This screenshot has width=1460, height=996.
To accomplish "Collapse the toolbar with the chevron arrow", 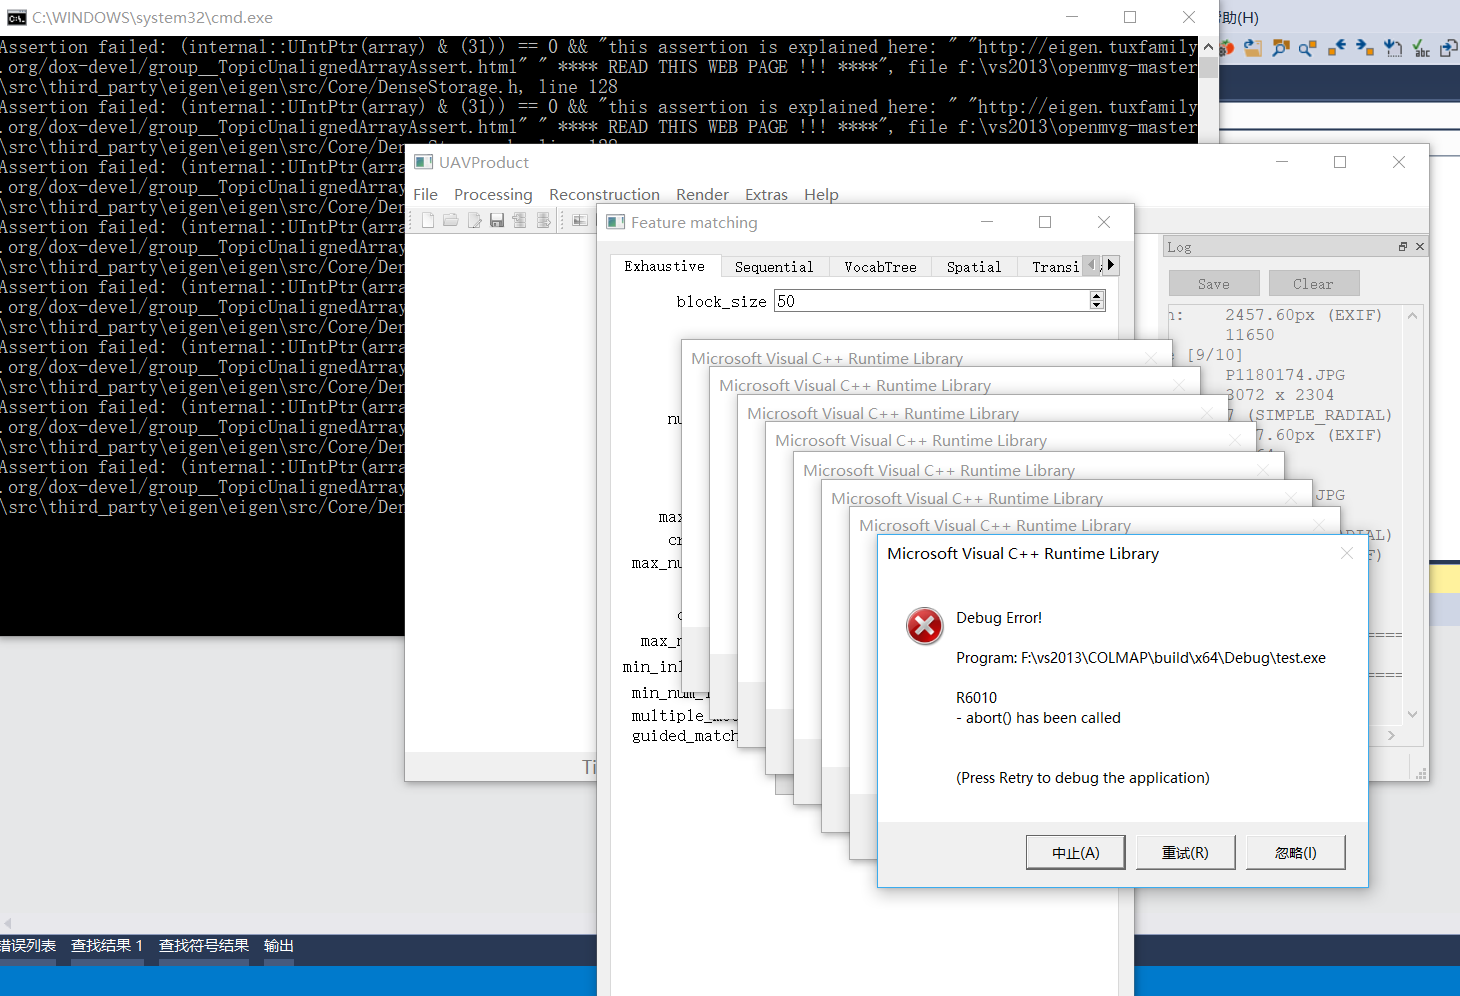I will click(1207, 47).
